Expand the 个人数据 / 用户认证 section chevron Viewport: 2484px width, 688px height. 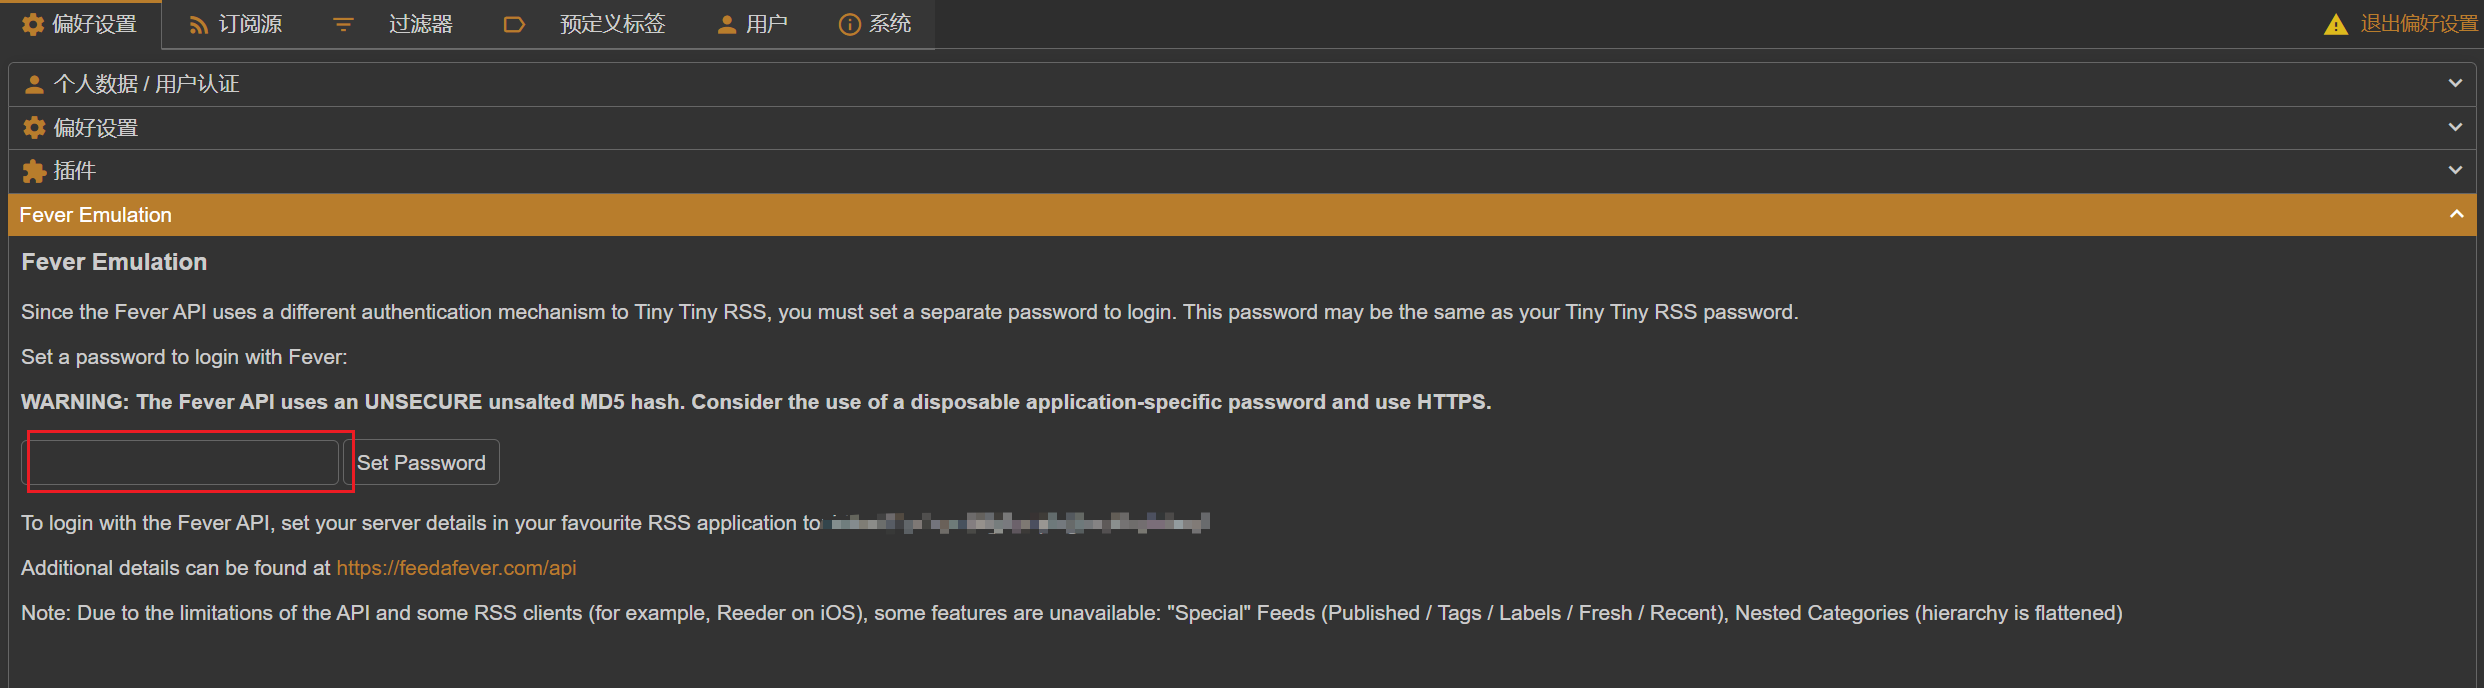click(2455, 84)
